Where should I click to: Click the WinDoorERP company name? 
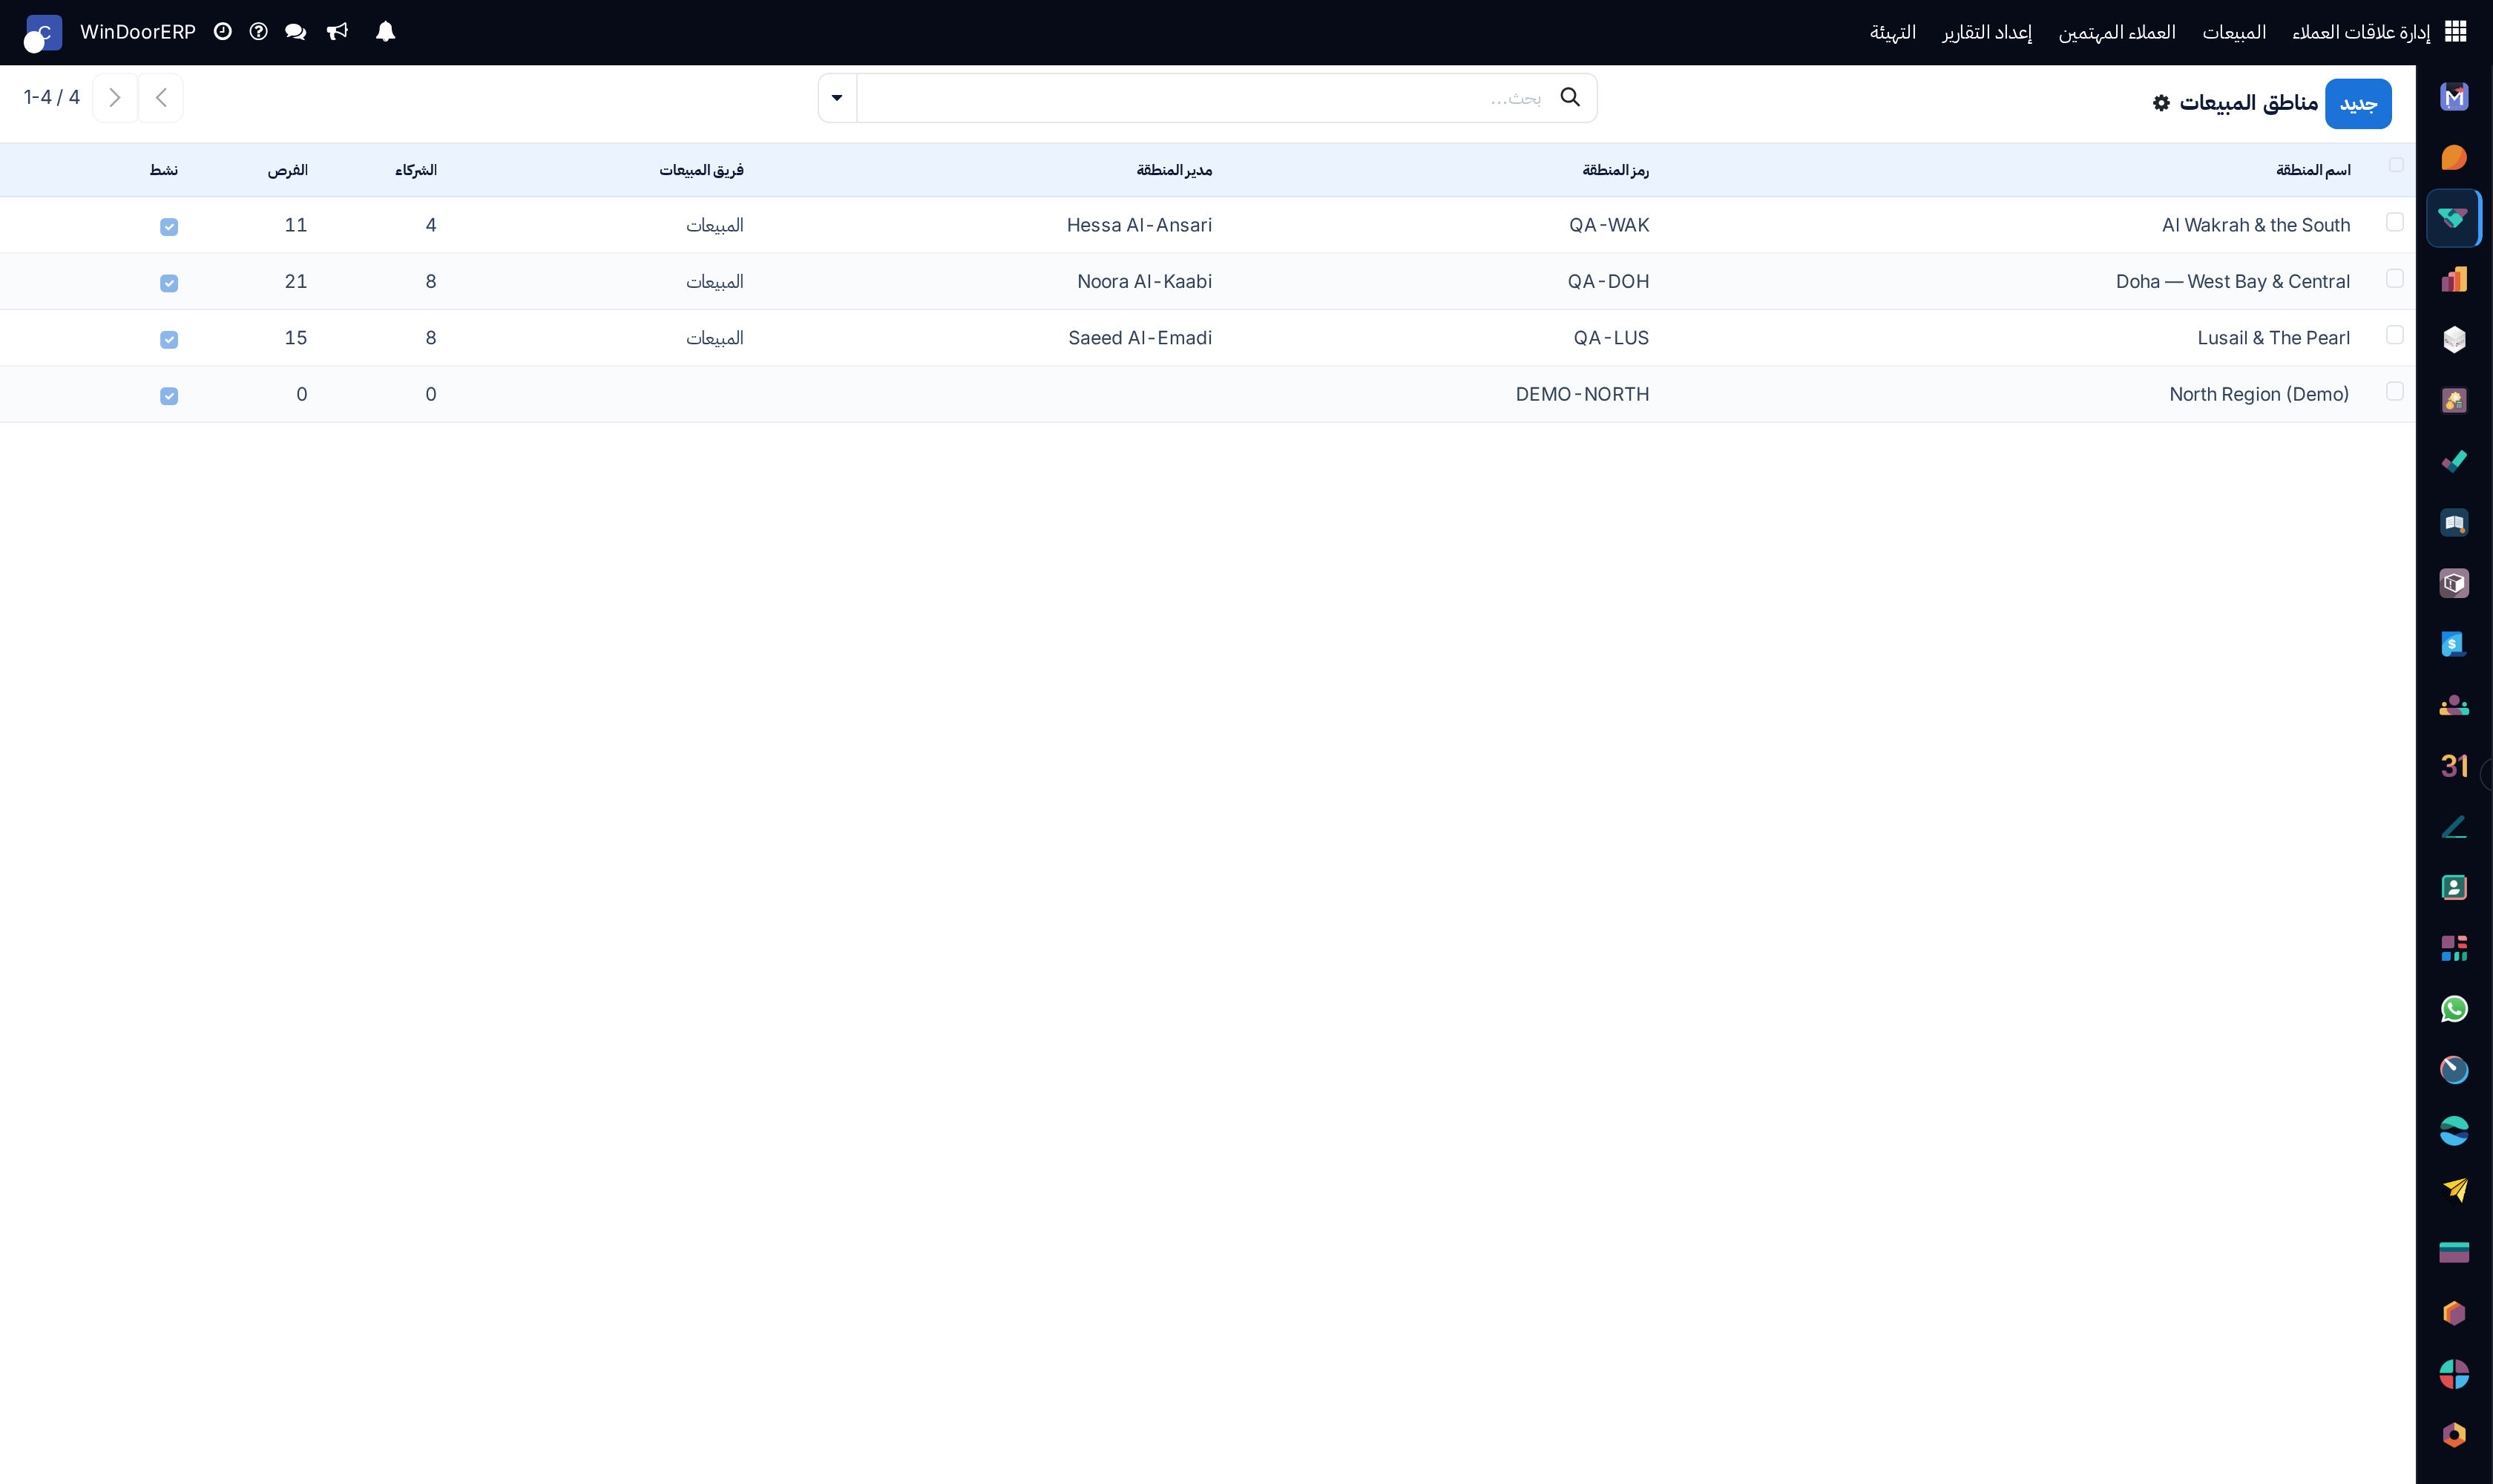click(x=138, y=32)
